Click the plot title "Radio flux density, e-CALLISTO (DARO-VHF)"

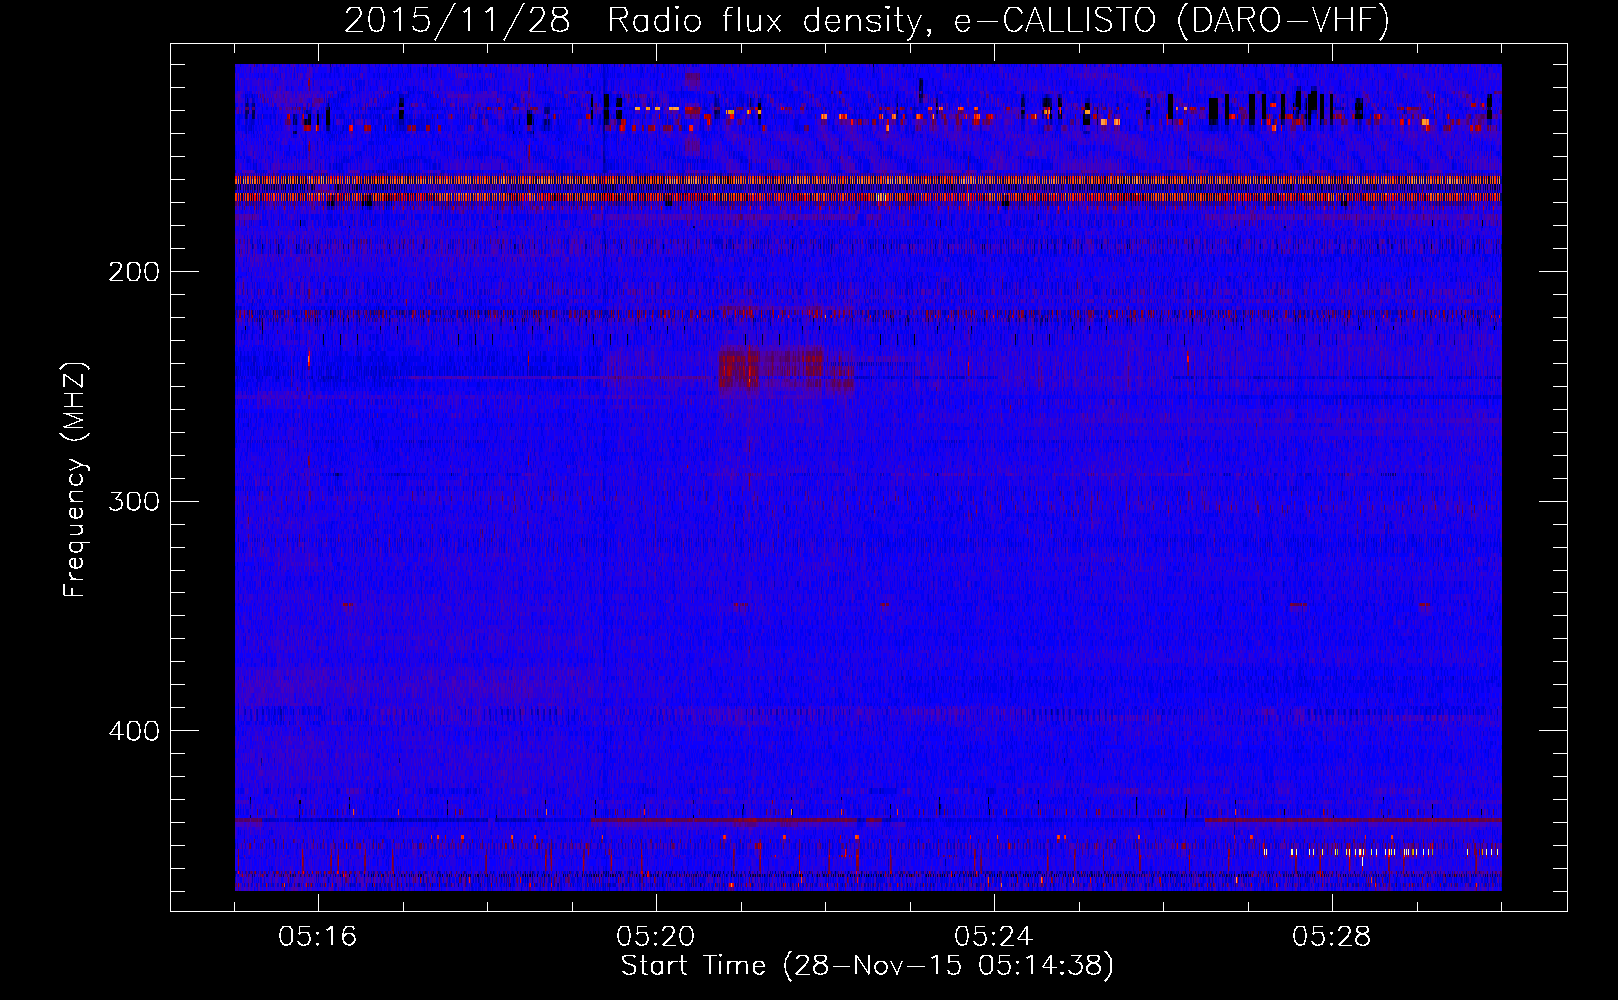pos(998,20)
